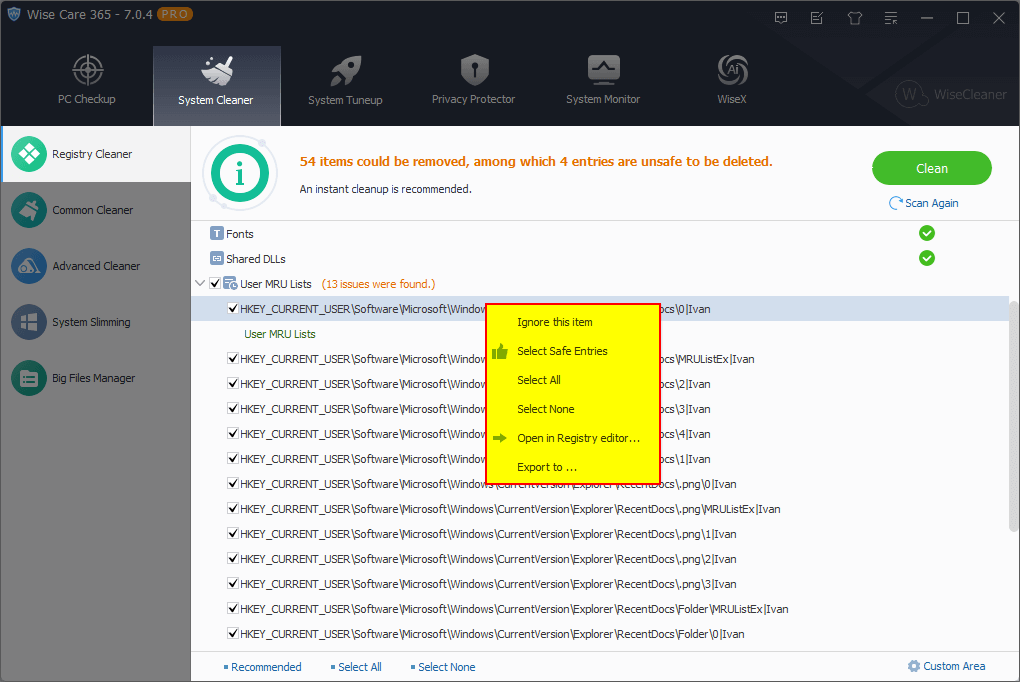The image size is (1020, 682).
Task: Click the Custom Area gear icon
Action: pos(914,666)
